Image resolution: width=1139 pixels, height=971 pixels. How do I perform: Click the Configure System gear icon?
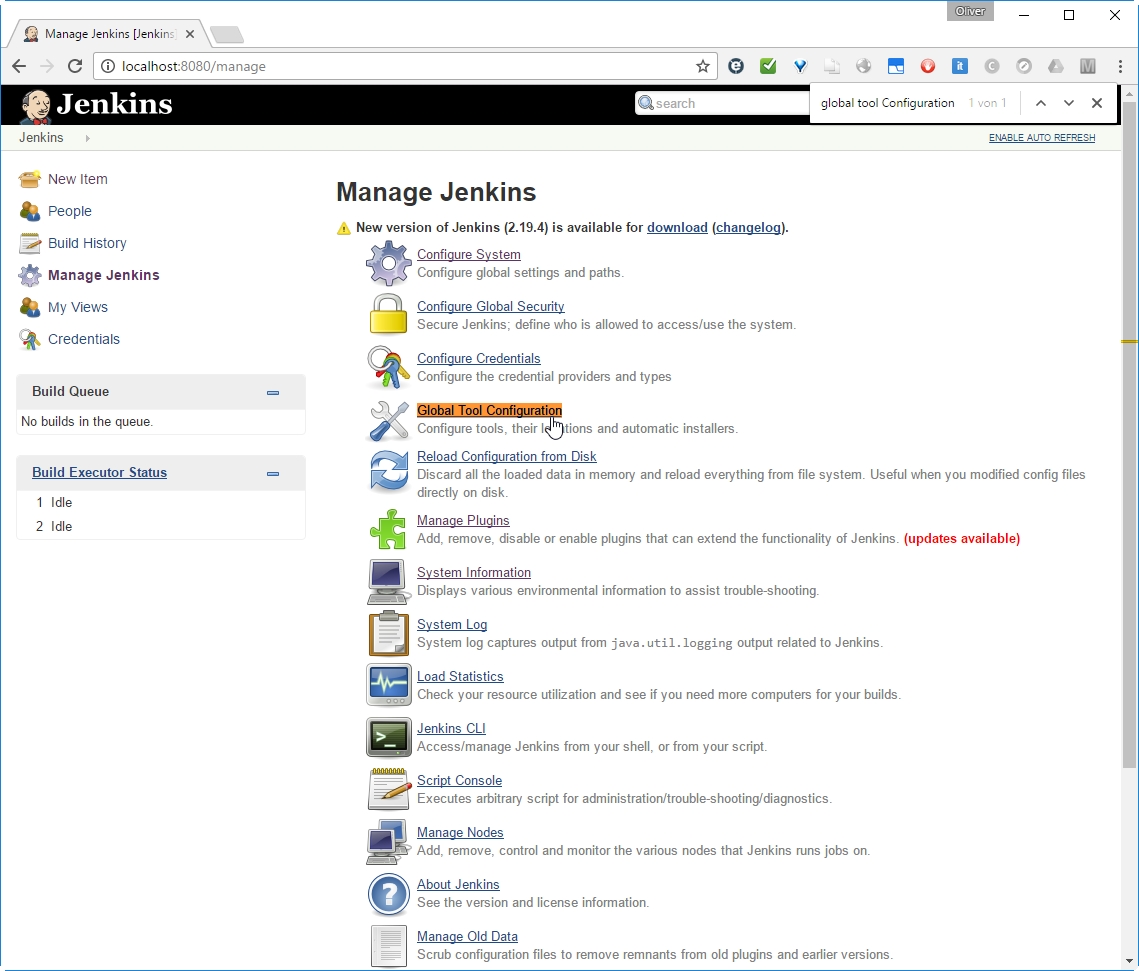coord(388,264)
